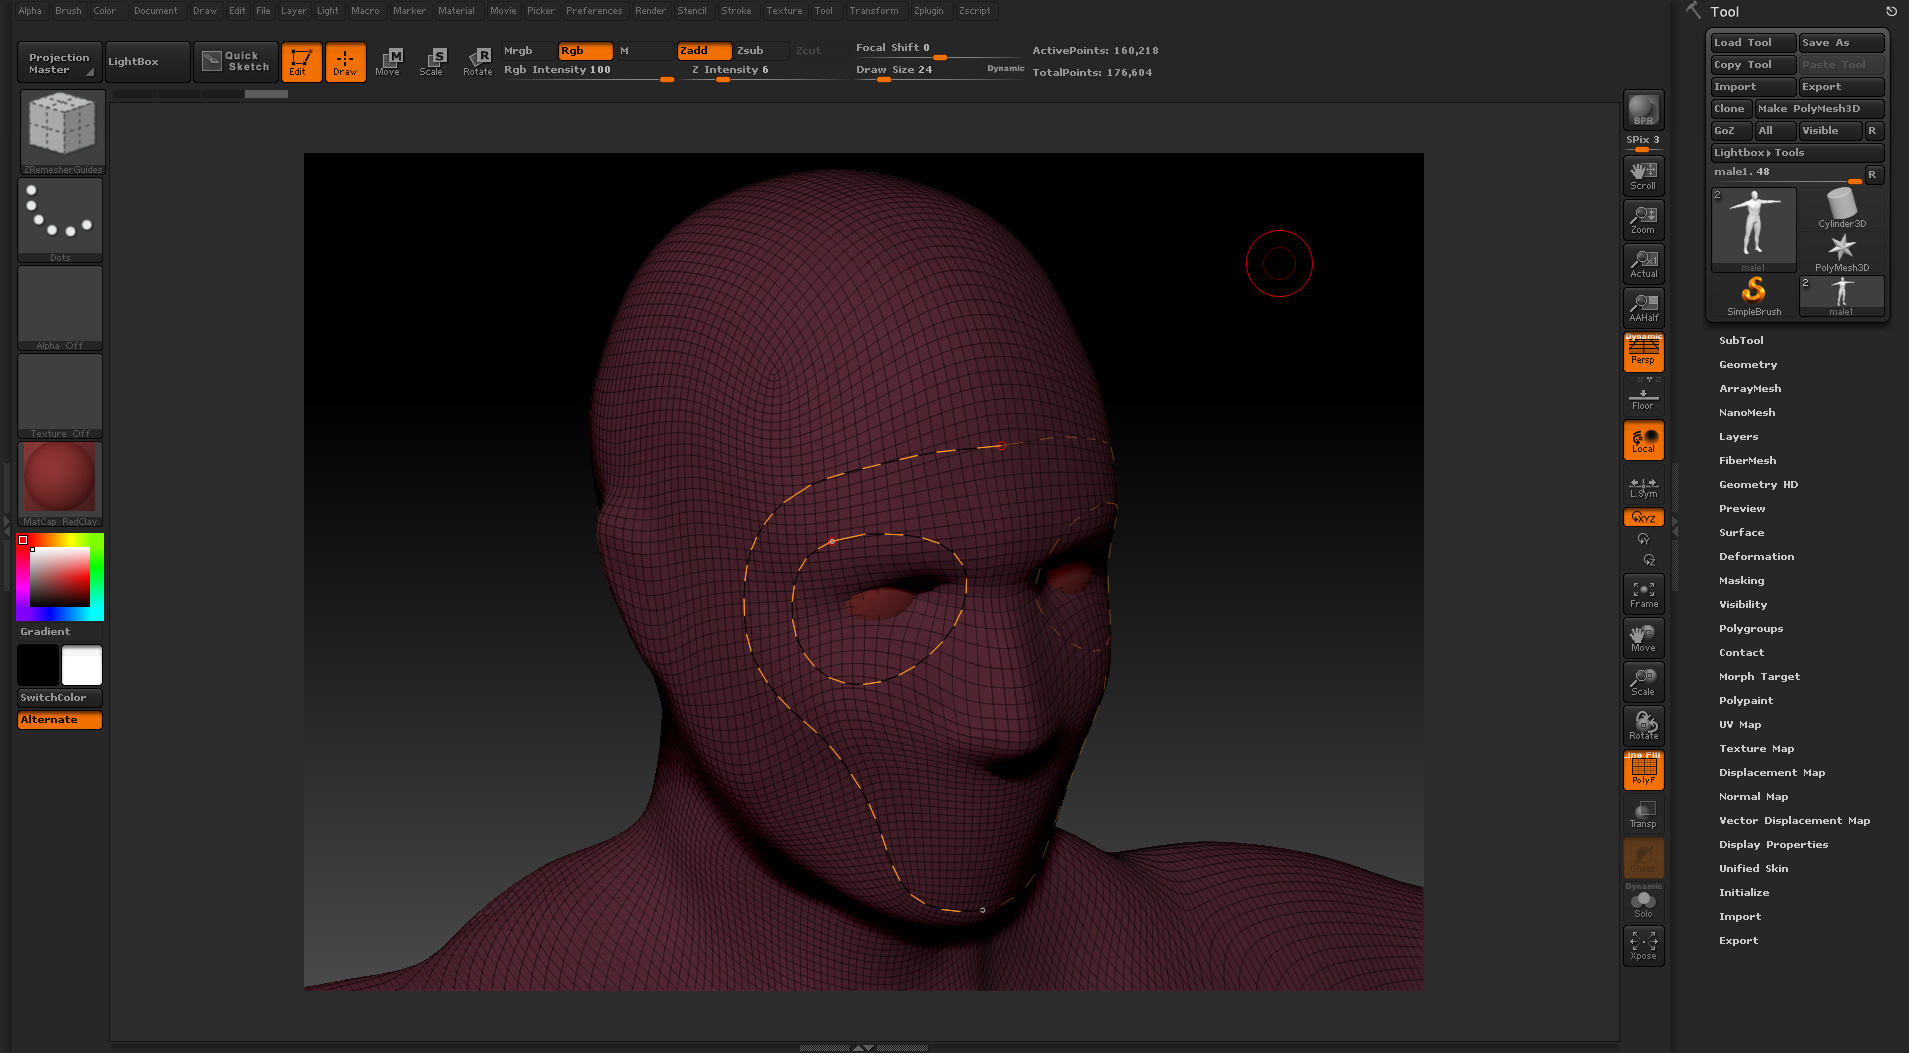Image resolution: width=1909 pixels, height=1053 pixels.
Task: Expand the SubTool section
Action: pos(1741,341)
